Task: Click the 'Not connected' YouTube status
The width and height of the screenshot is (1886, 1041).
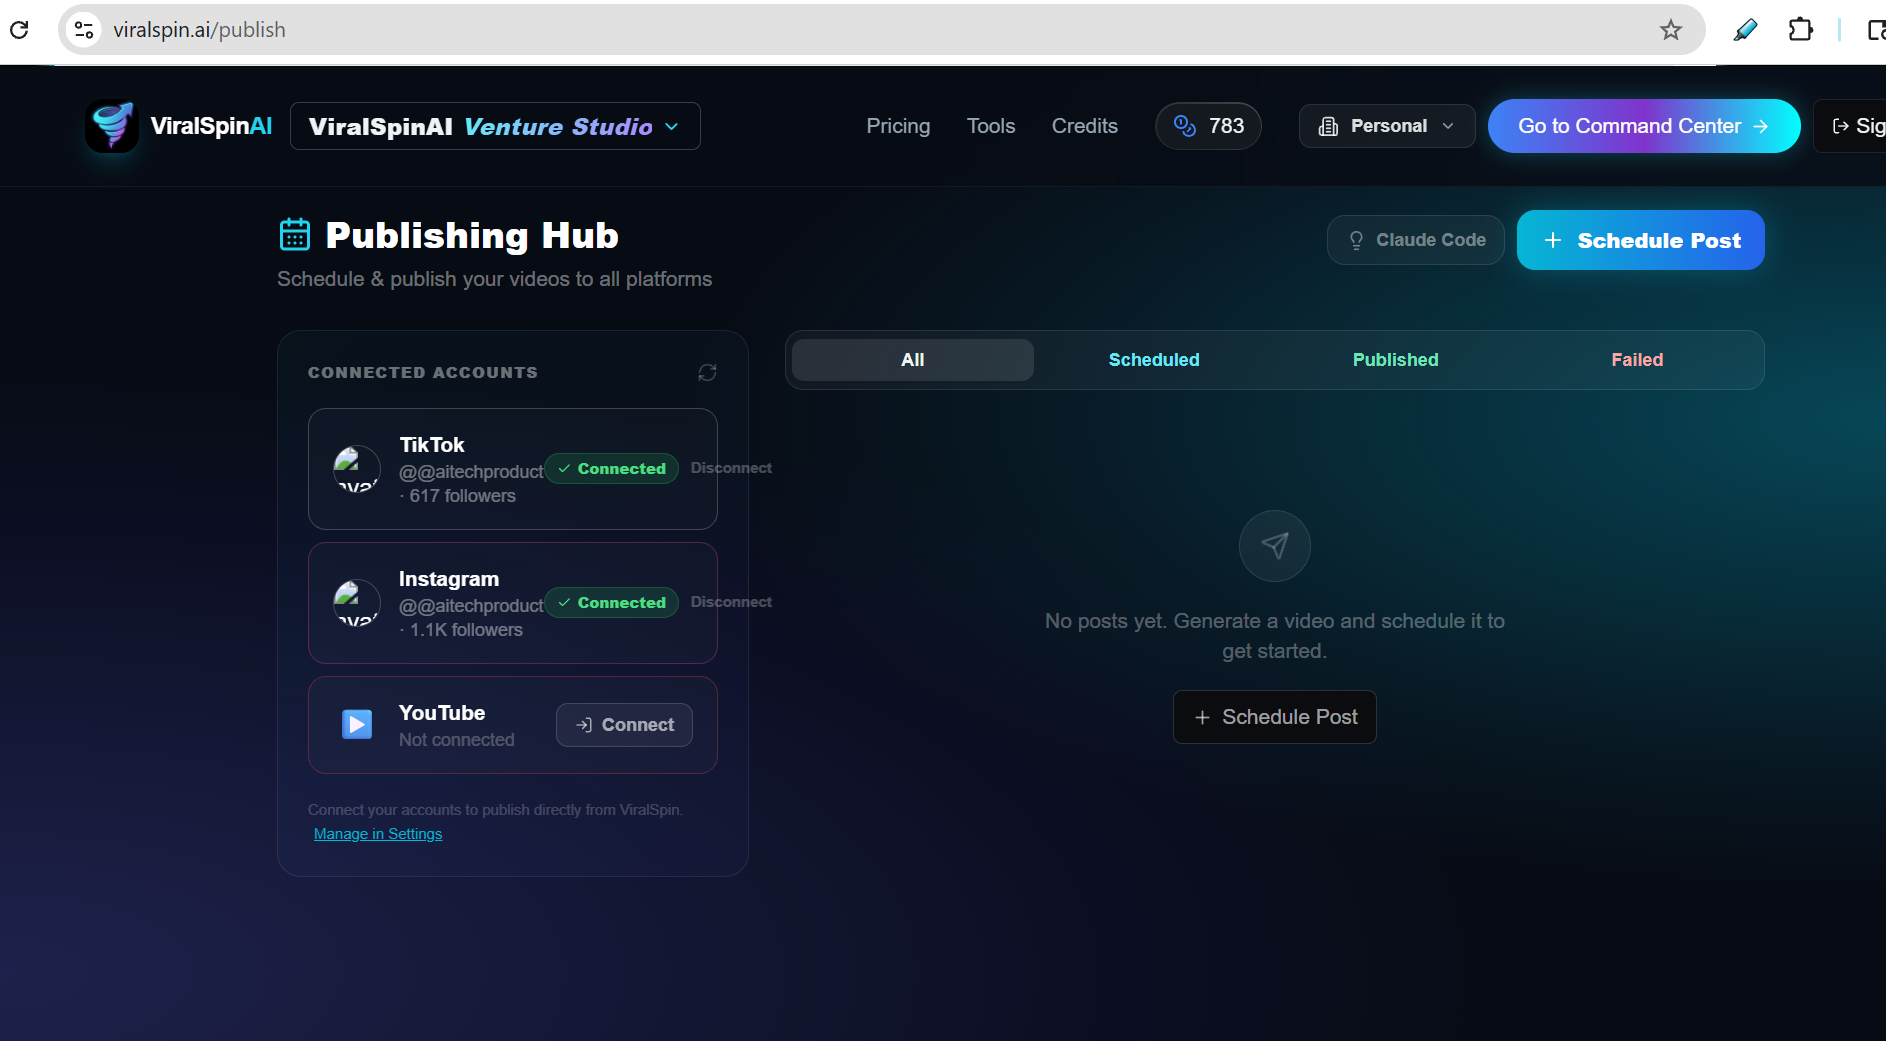Action: (456, 740)
